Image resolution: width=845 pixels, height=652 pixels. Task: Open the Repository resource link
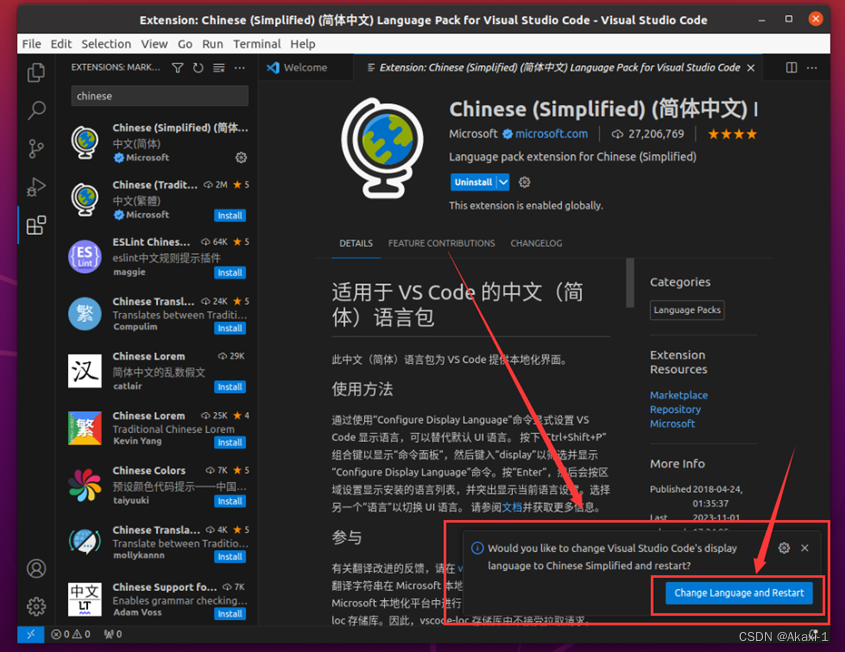pyautogui.click(x=675, y=410)
